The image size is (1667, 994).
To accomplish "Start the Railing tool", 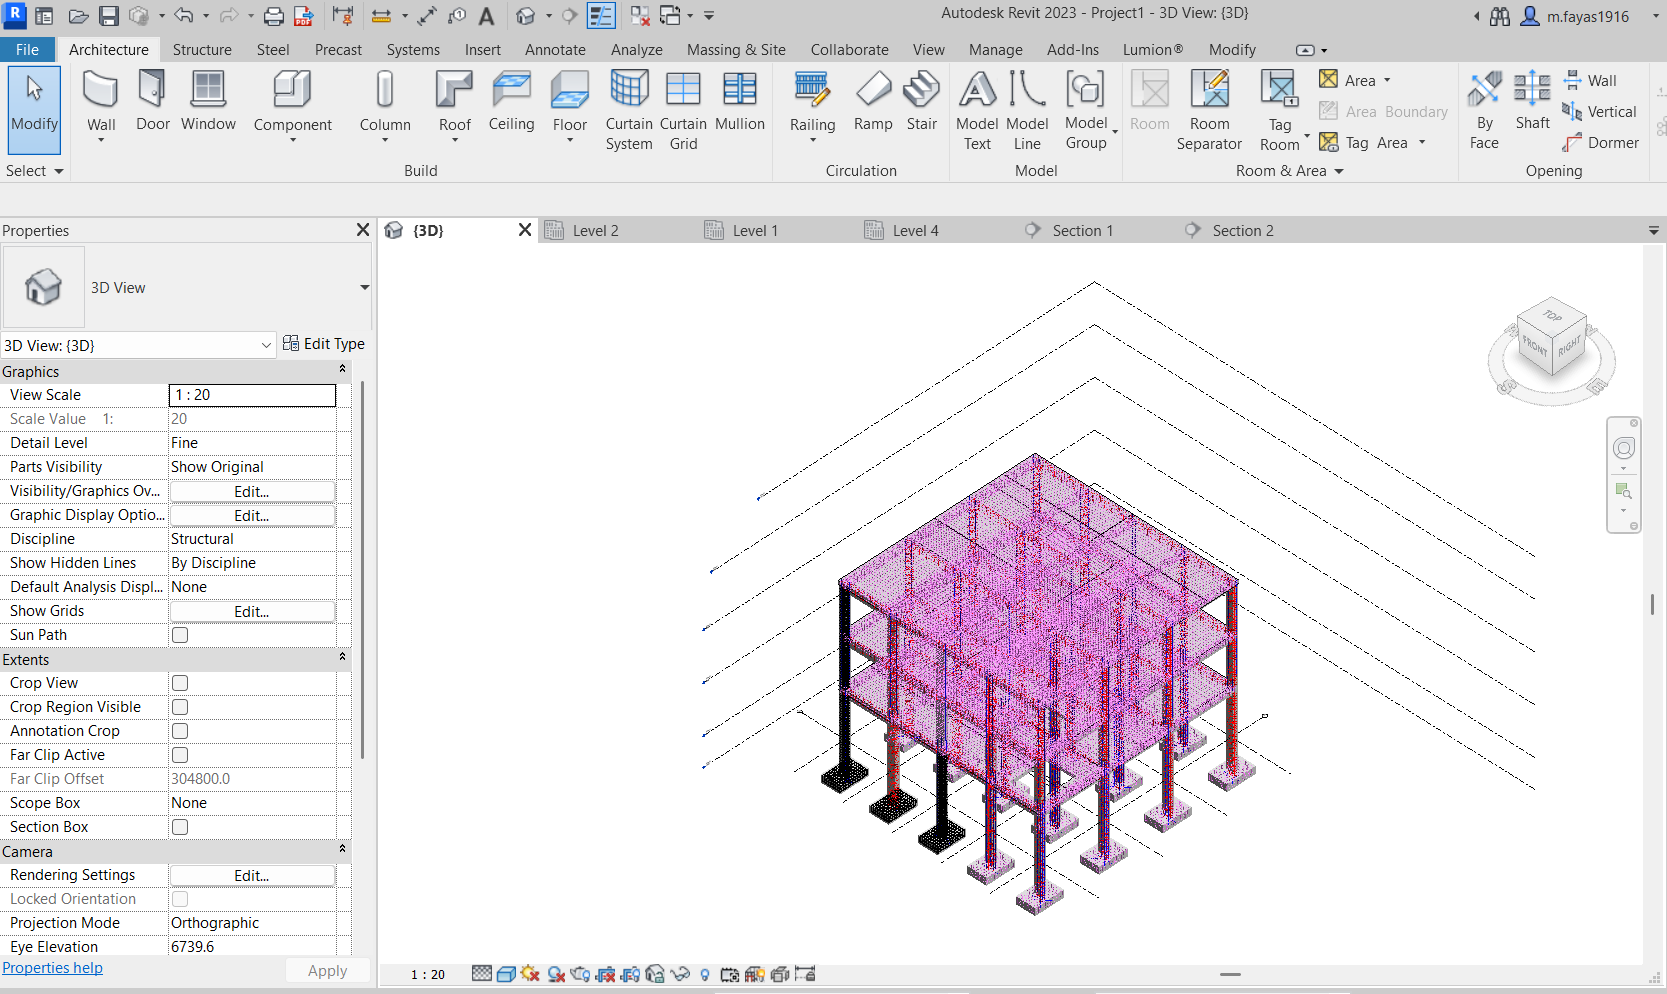I will point(812,100).
